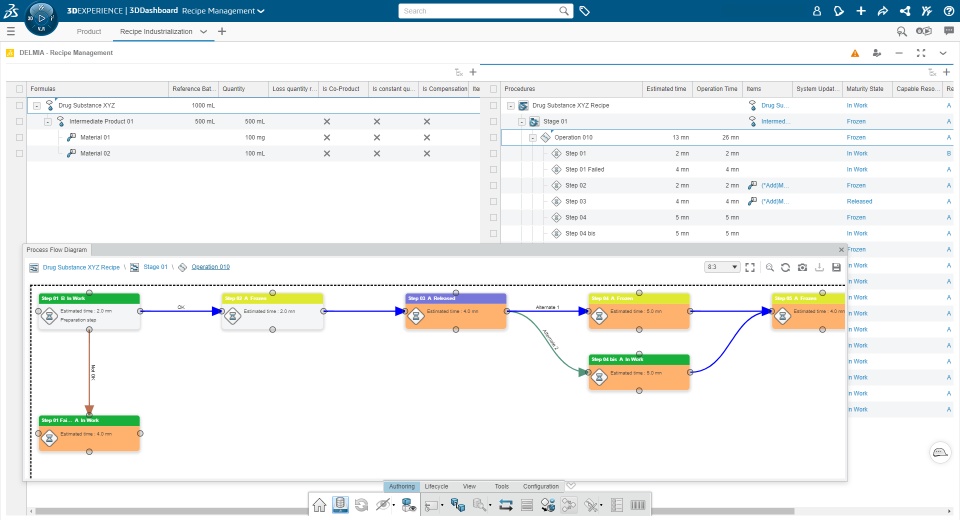Switch to the Product tab
Image resolution: width=960 pixels, height=520 pixels.
[89, 31]
